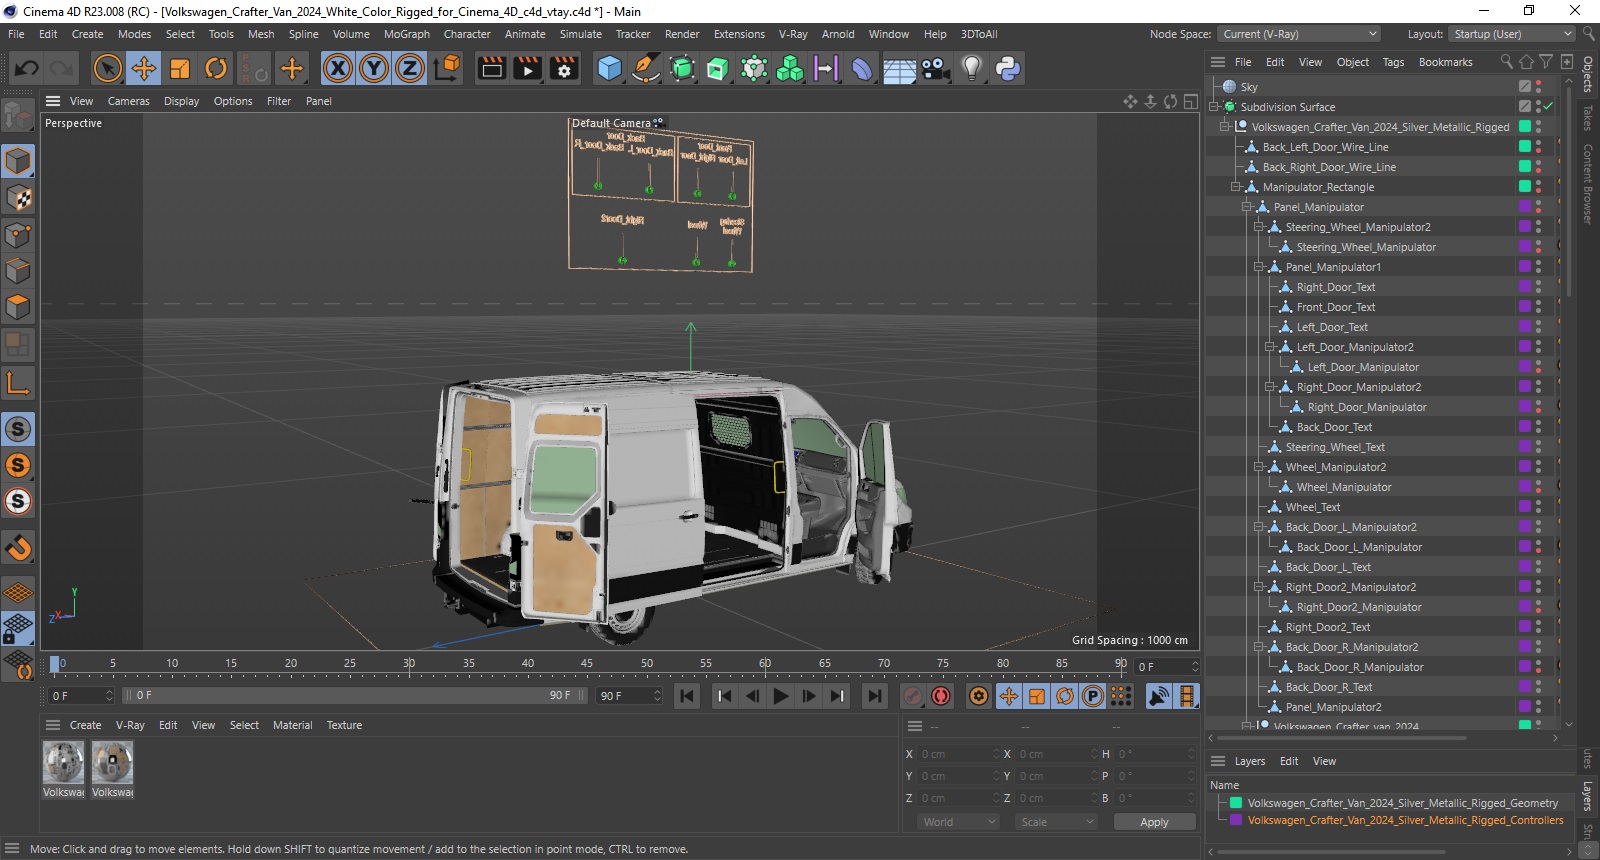The image size is (1600, 860).
Task: Open the Objects side tab
Action: click(1588, 75)
